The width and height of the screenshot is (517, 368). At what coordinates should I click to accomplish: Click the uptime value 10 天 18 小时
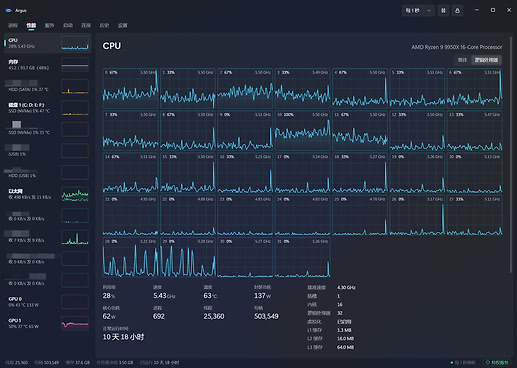[123, 337]
